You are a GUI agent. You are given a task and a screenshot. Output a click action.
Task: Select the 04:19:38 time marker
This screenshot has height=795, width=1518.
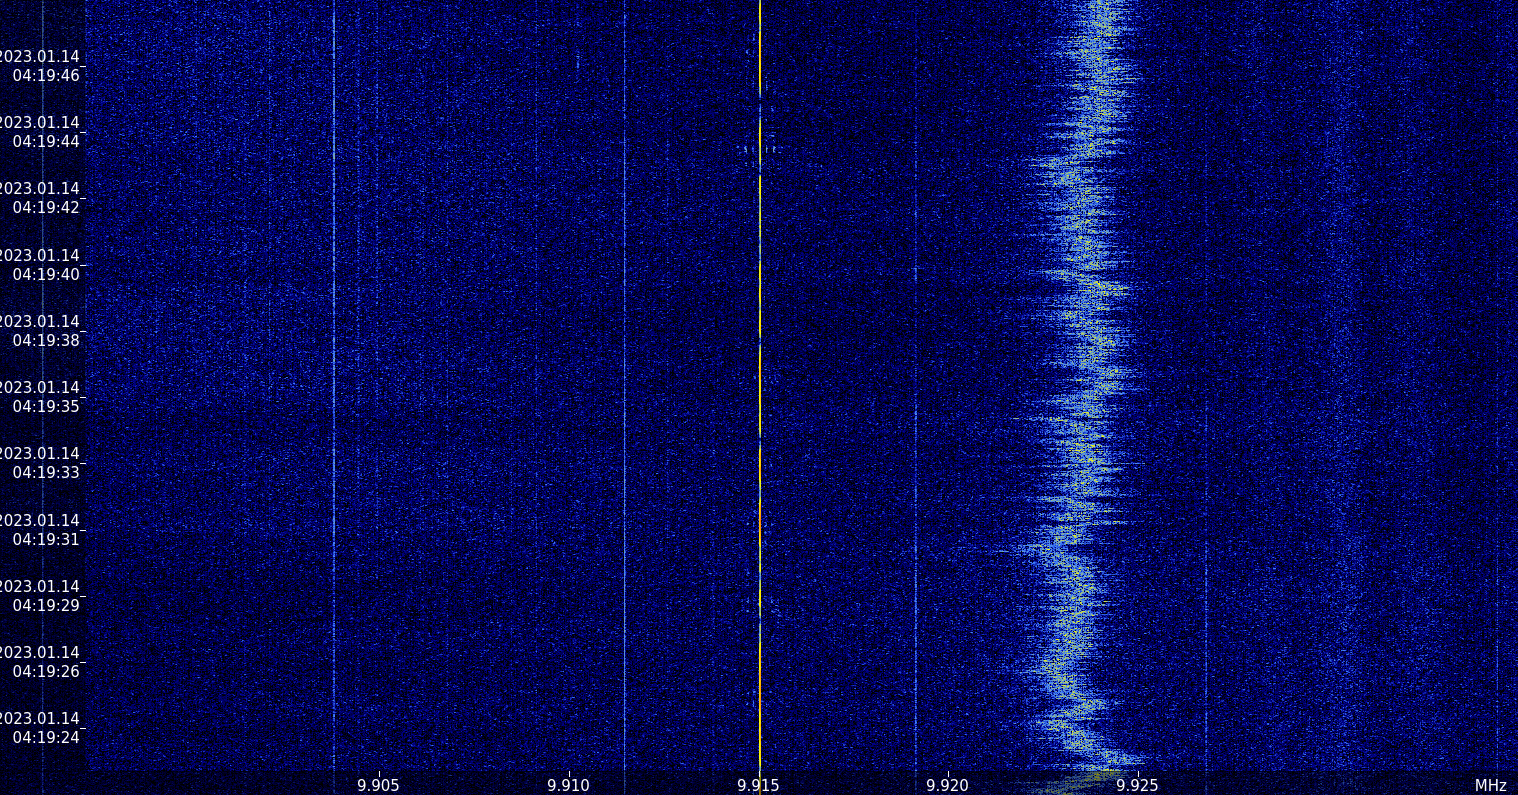coord(45,340)
